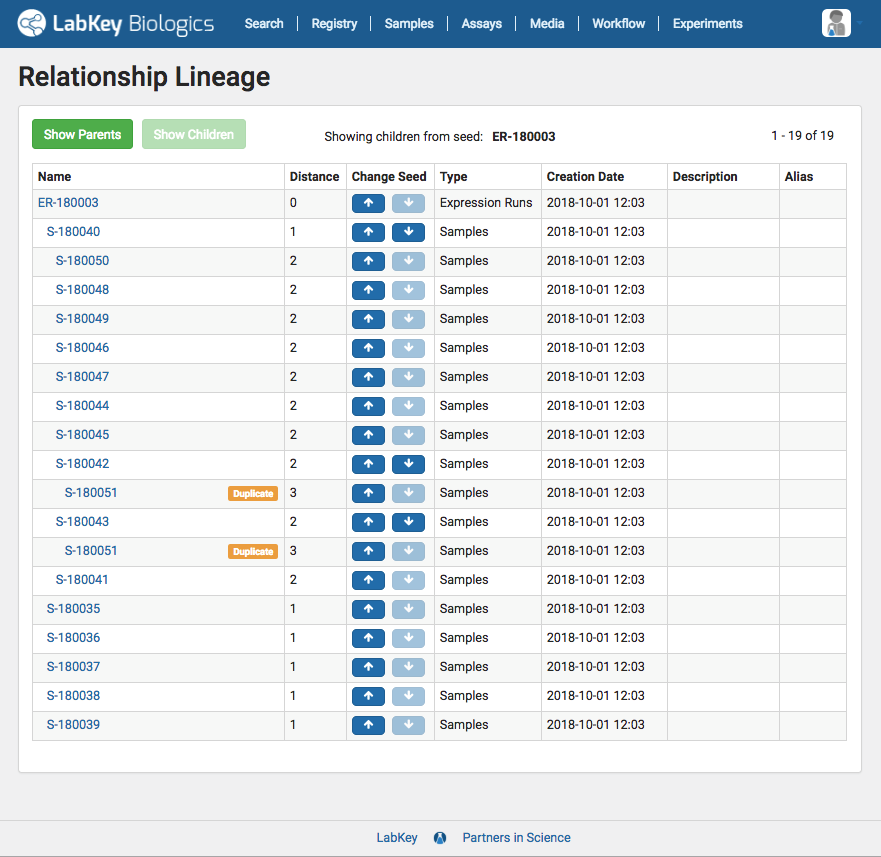Click up arrow for S-180040

point(368,232)
